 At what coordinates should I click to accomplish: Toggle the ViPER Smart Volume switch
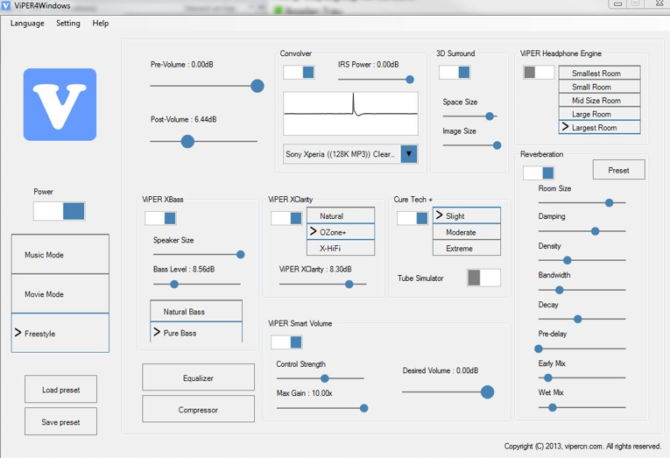click(286, 342)
